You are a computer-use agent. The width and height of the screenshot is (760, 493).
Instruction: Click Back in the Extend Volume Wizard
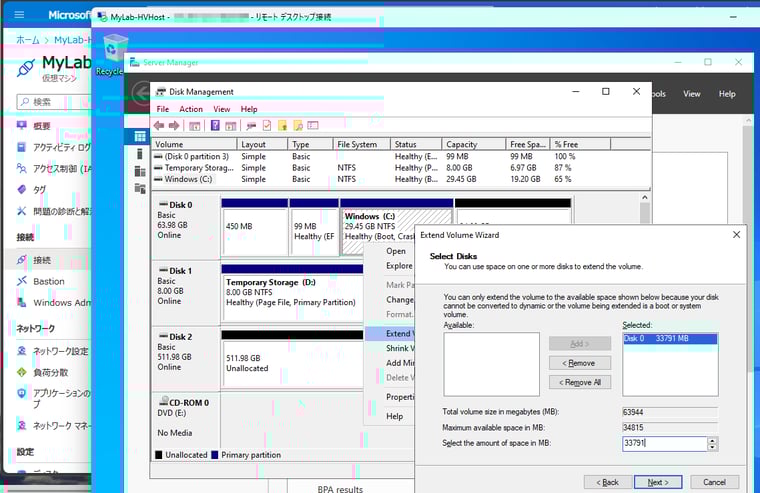point(607,482)
